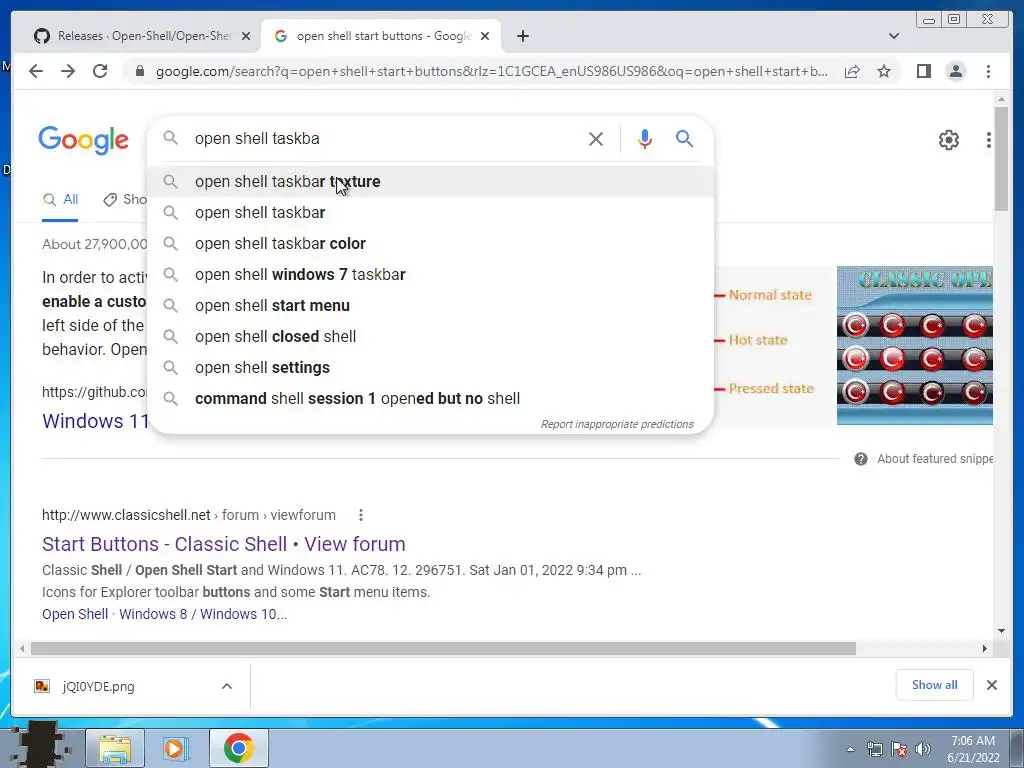
Task: Click network tray icon
Action: tap(874, 749)
